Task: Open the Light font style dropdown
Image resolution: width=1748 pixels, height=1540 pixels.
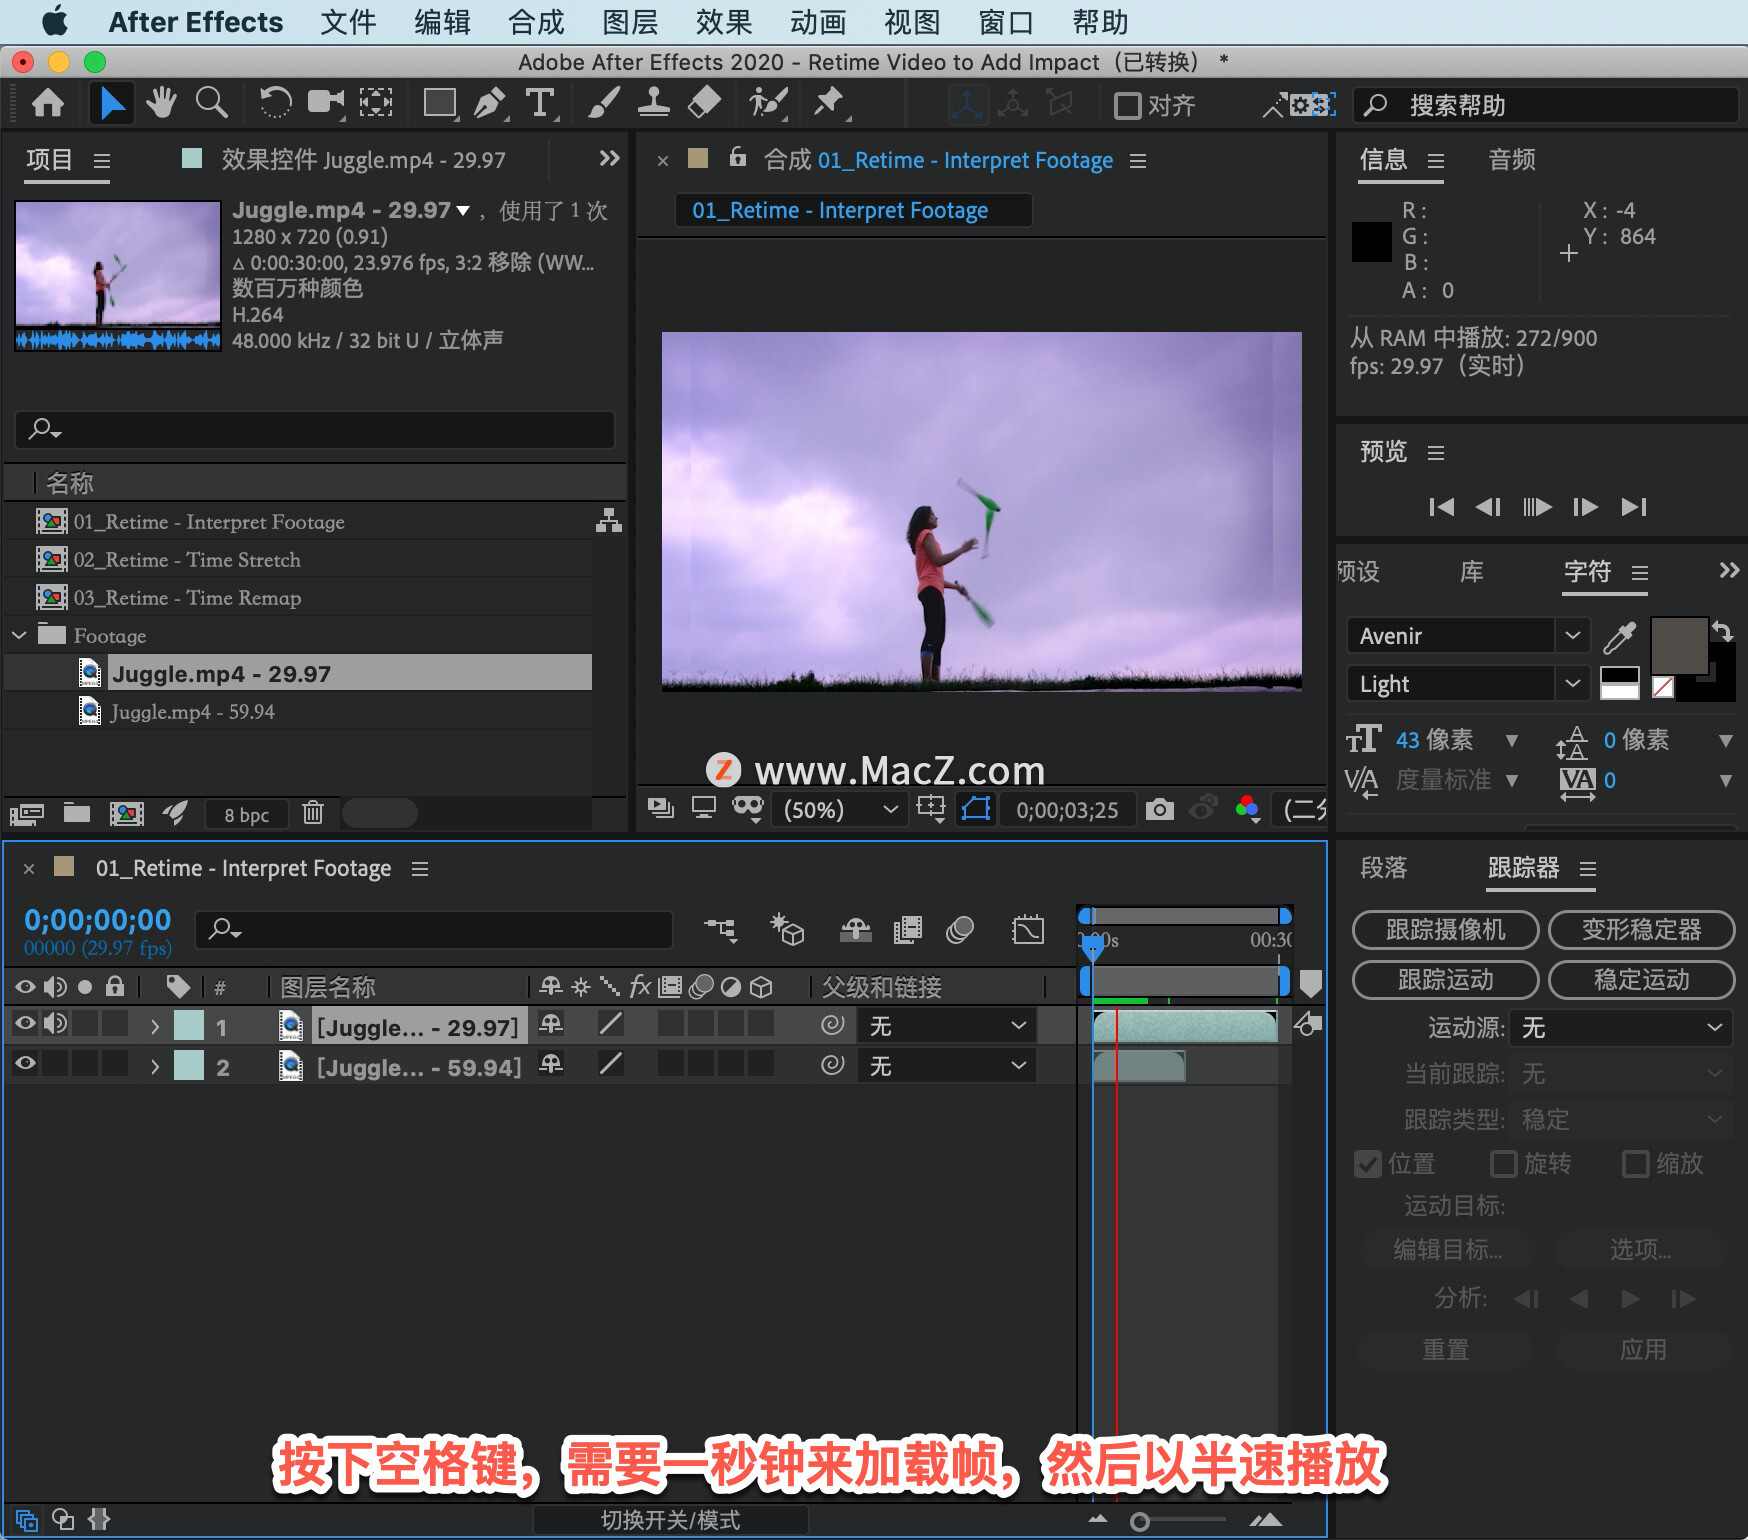Action: (1572, 683)
